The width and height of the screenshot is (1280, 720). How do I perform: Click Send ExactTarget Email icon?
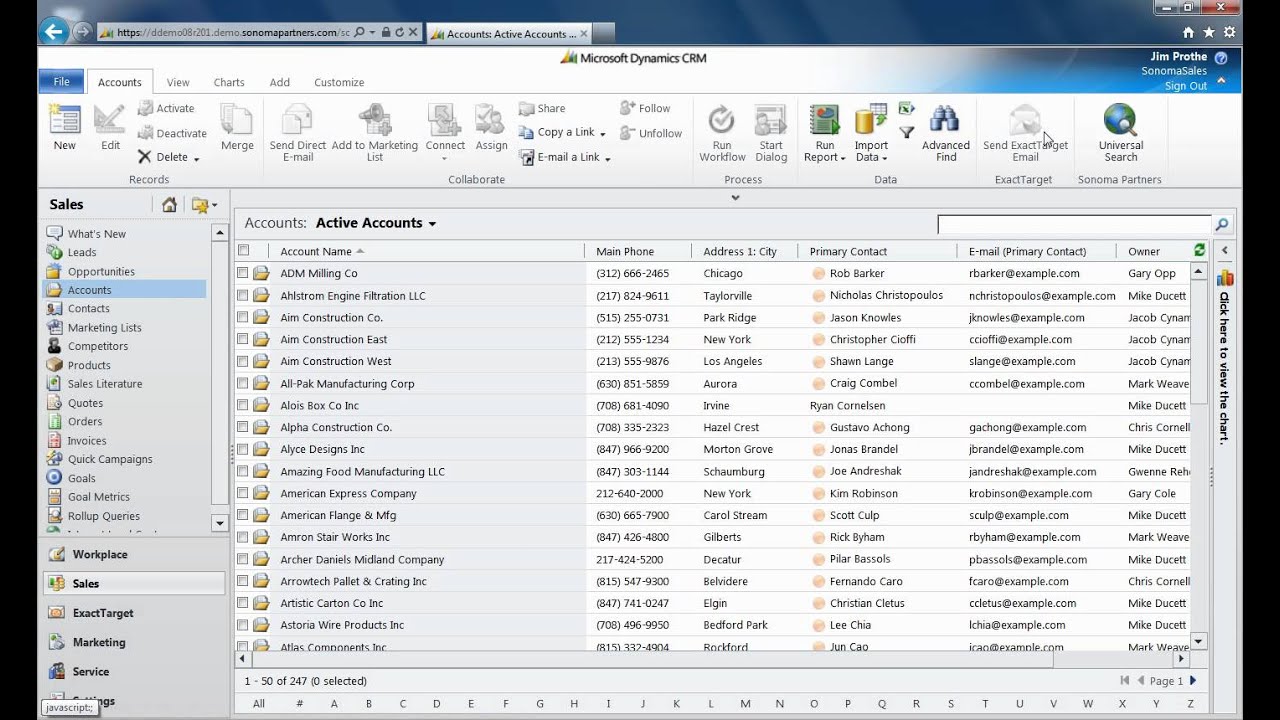1025,120
